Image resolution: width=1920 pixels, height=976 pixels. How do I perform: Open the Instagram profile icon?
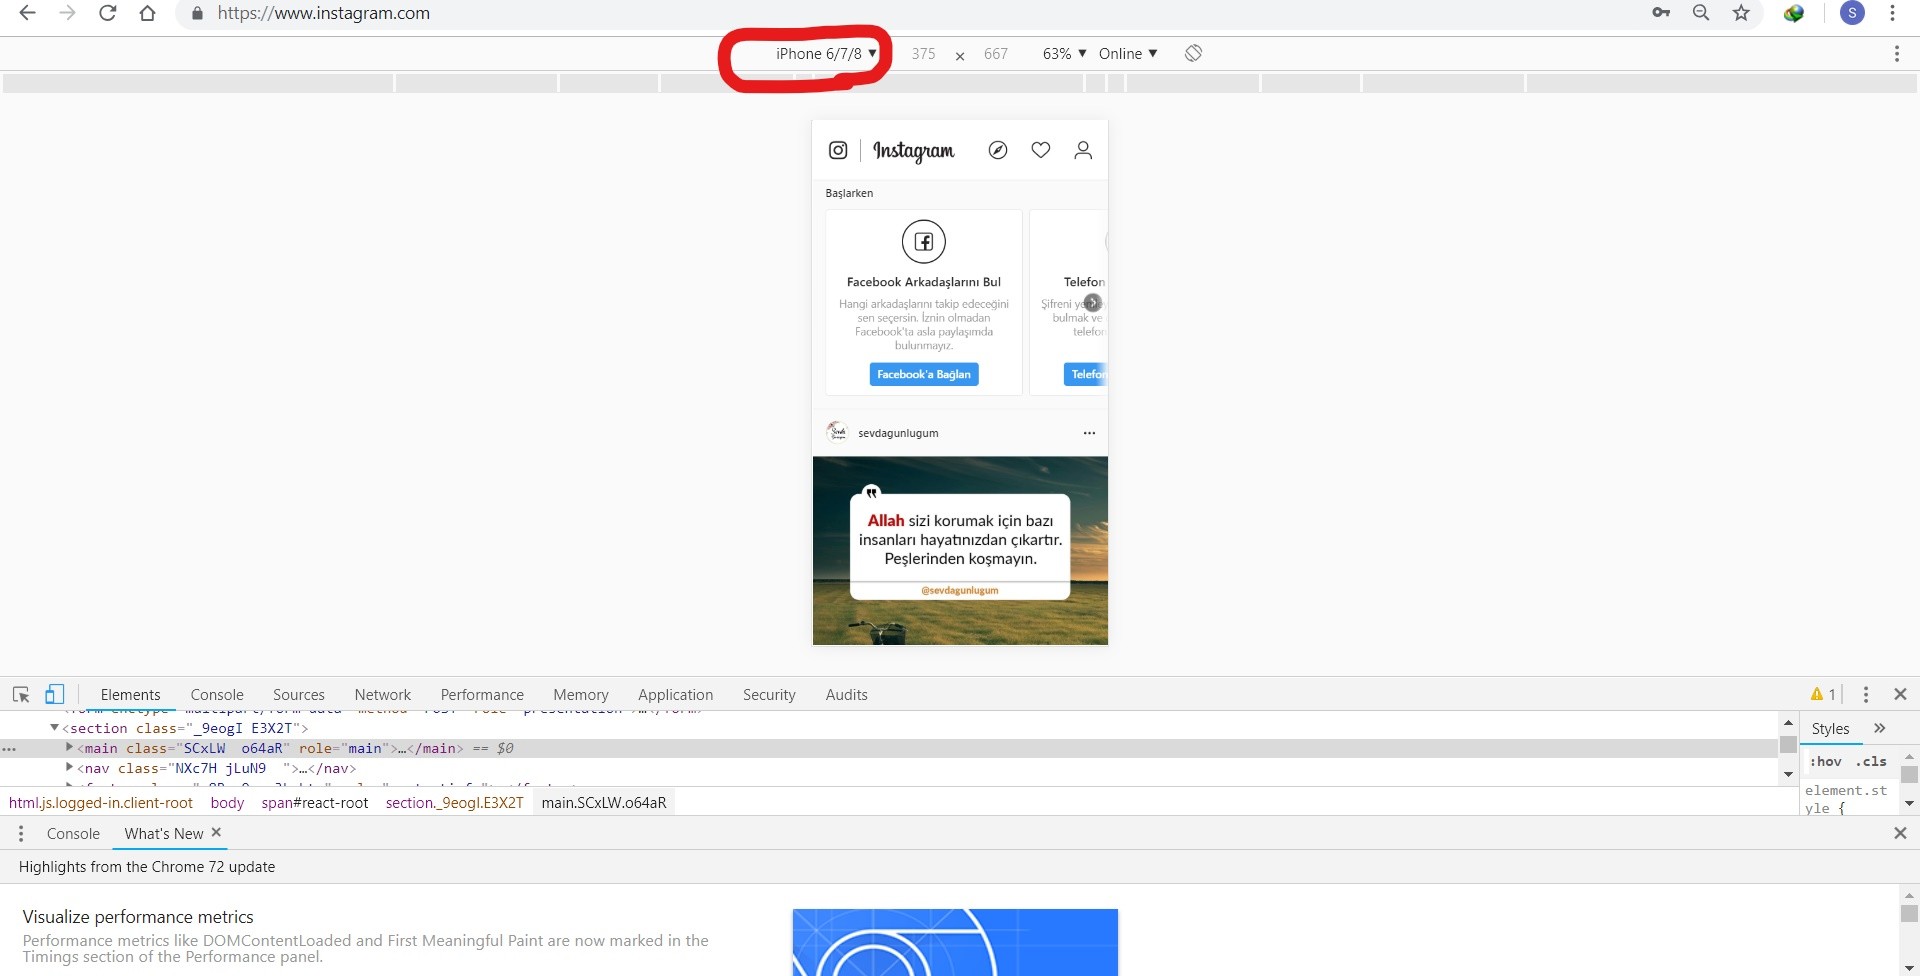1083,150
